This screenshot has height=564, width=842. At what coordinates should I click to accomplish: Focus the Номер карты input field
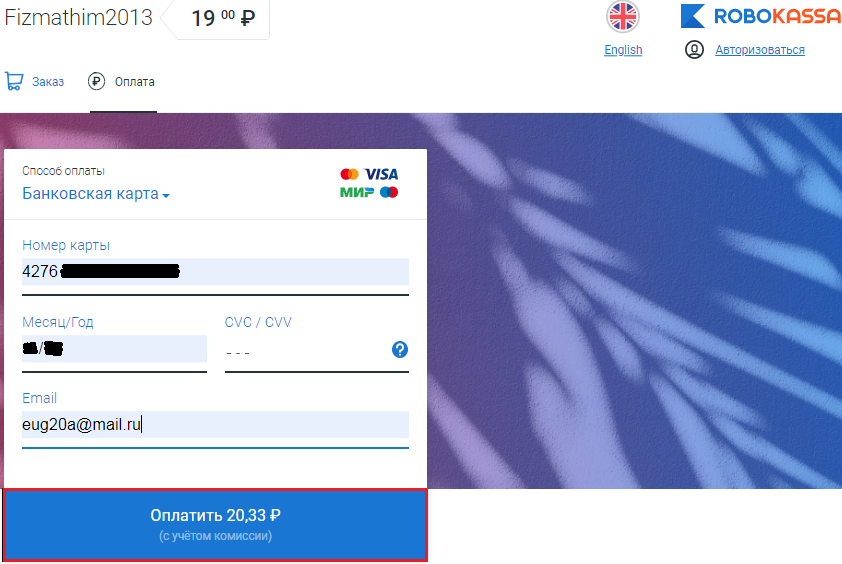pos(215,272)
